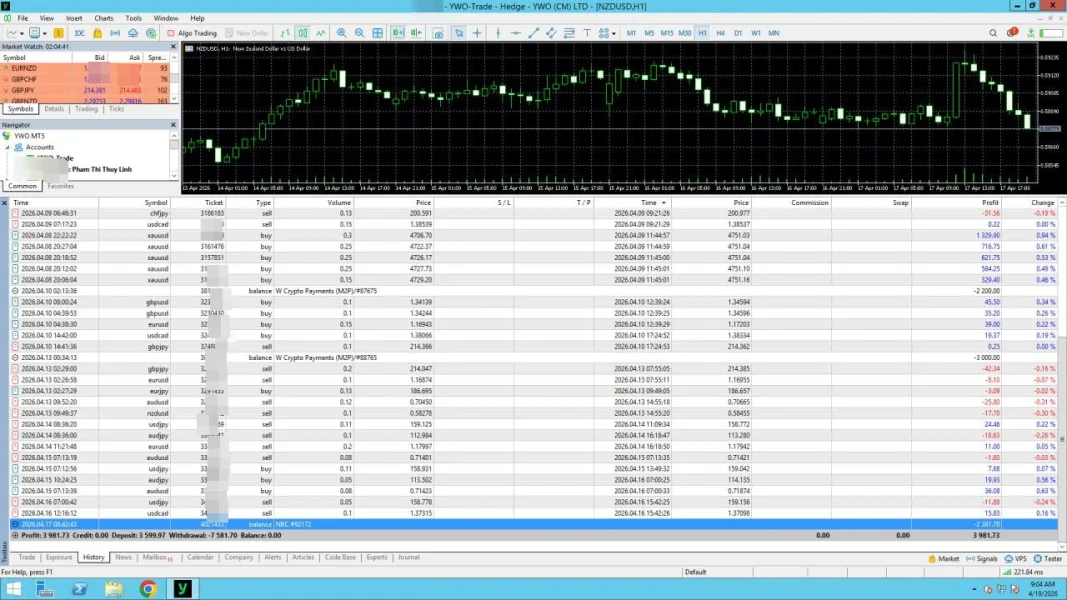Open Windows Start menu
The image size is (1067, 600).
pos(13,589)
